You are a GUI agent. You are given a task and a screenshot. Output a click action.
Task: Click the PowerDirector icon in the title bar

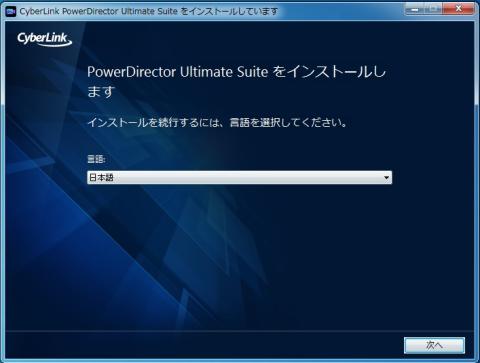tap(11, 11)
